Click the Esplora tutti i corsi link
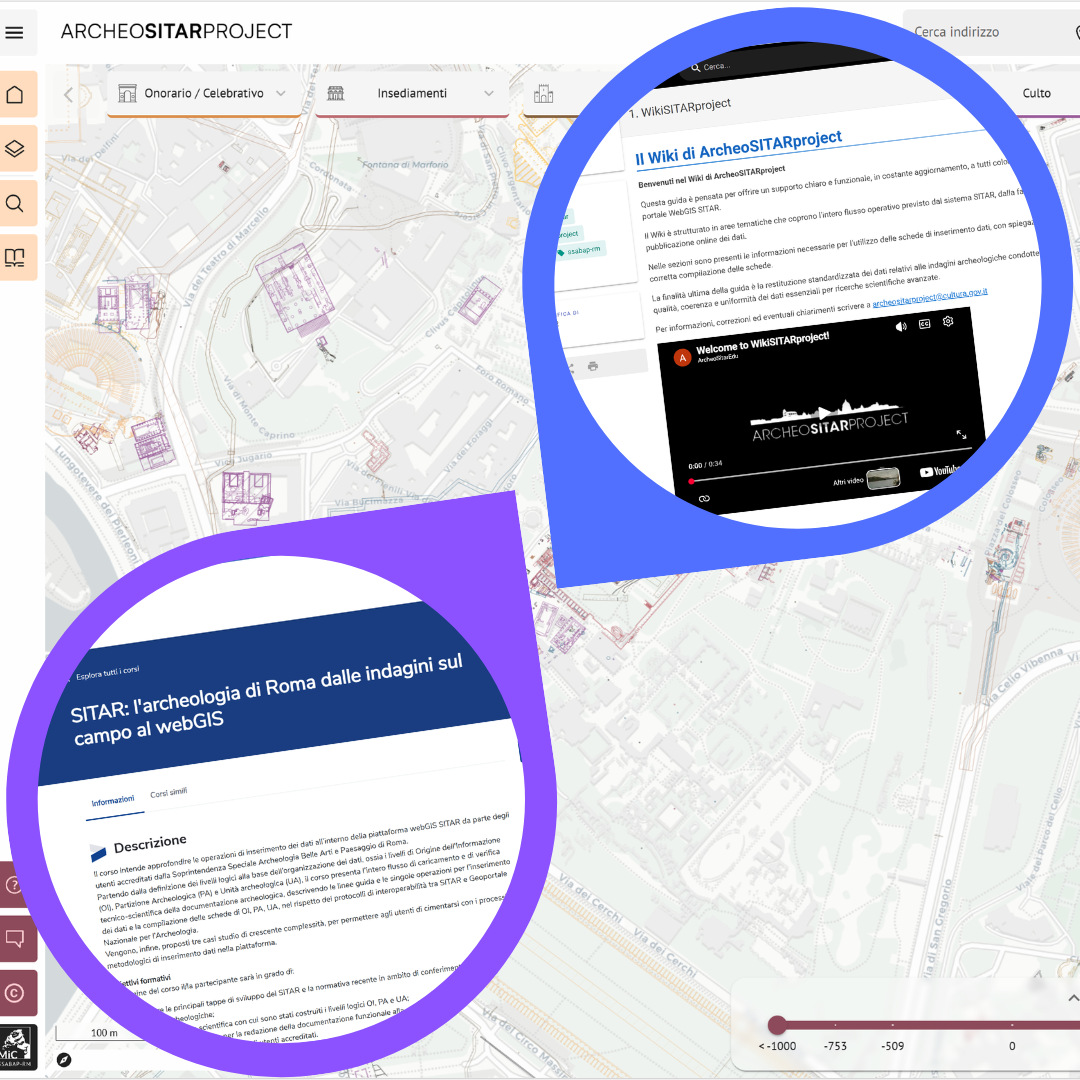This screenshot has height=1080, width=1080. [107, 673]
